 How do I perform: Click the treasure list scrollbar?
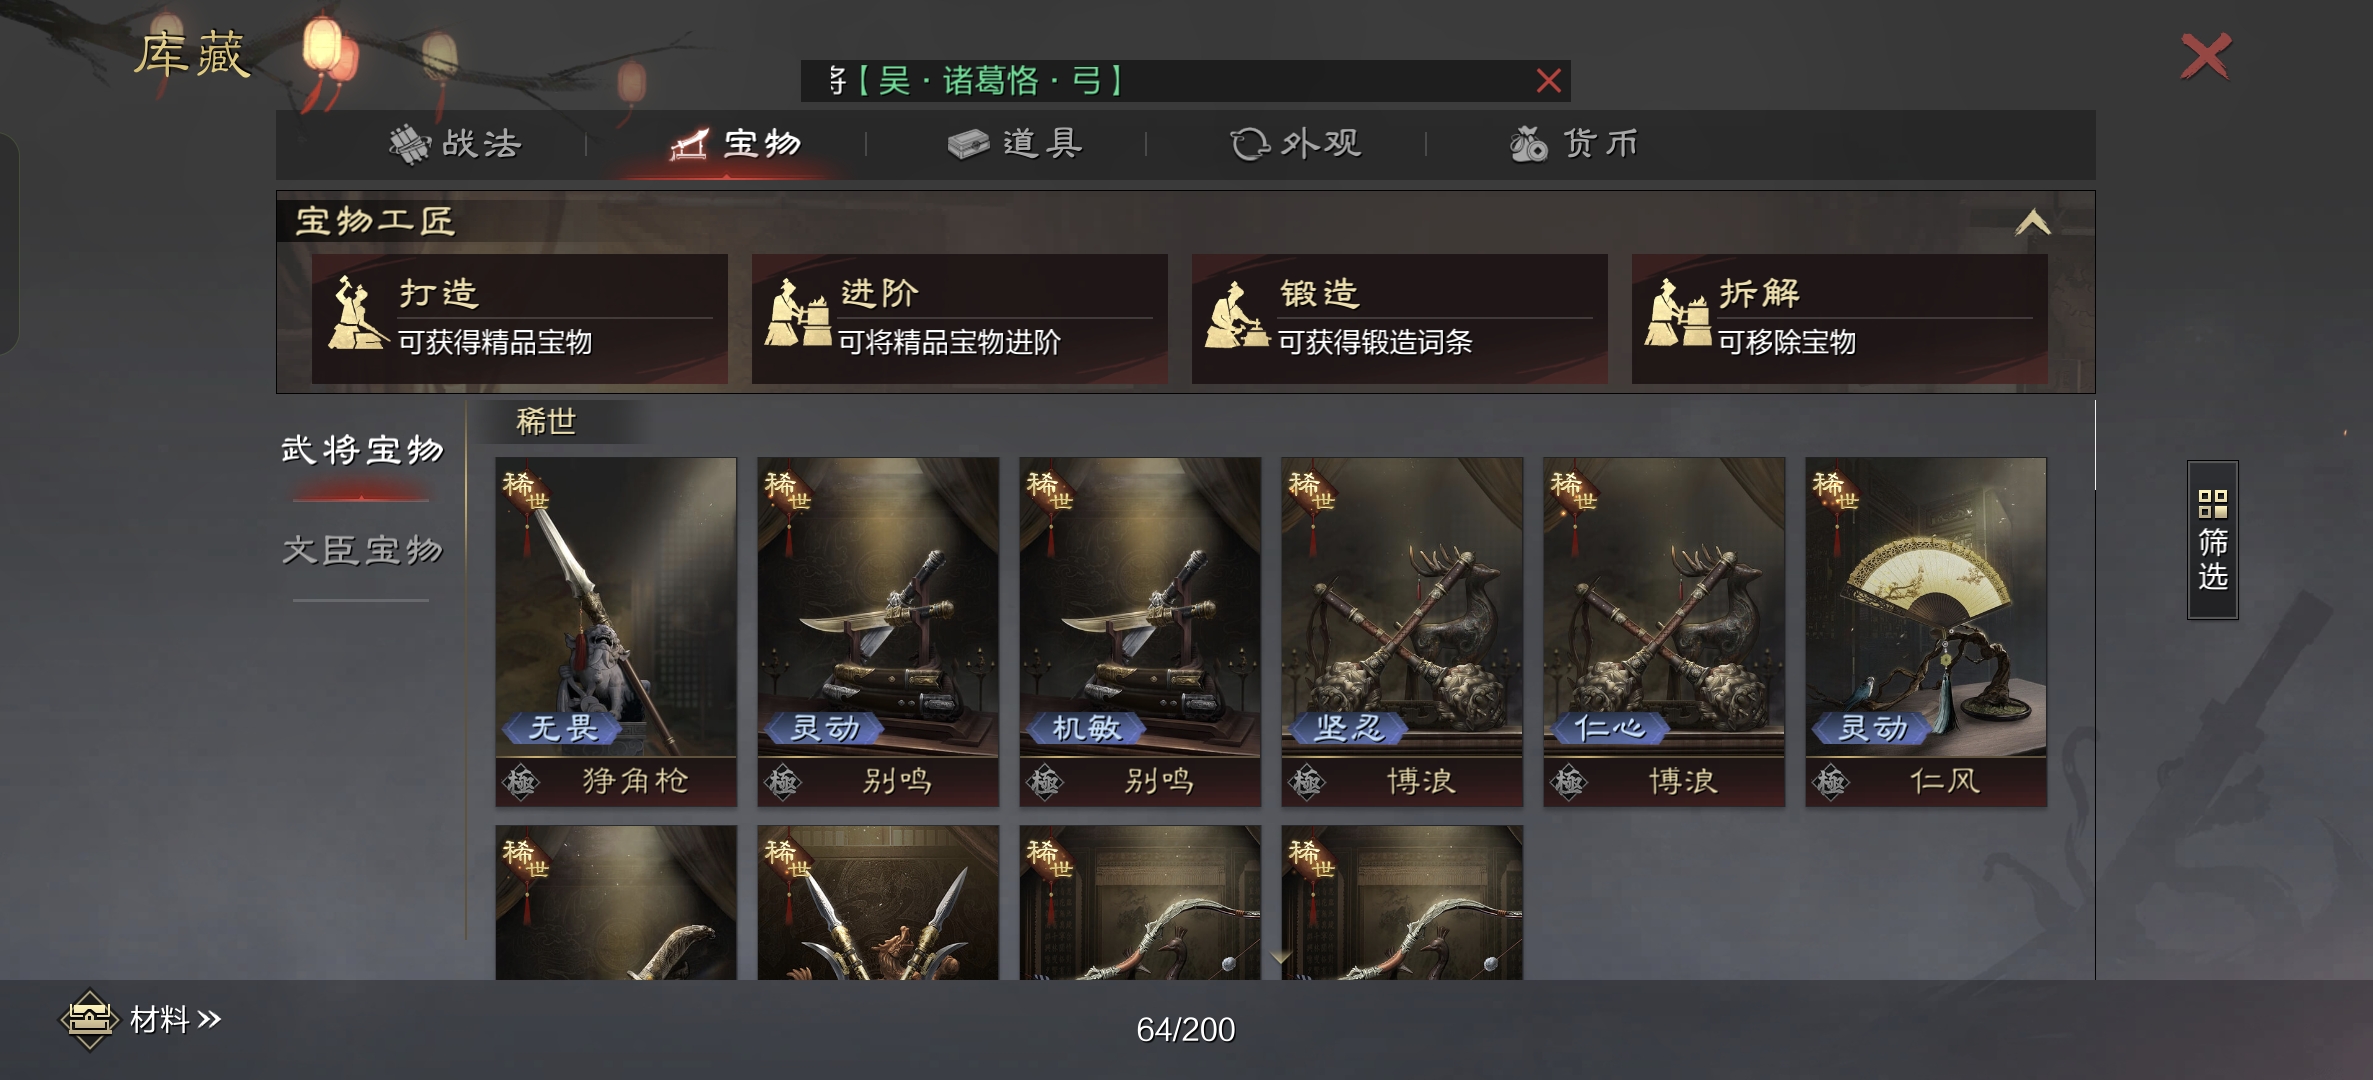click(2095, 445)
